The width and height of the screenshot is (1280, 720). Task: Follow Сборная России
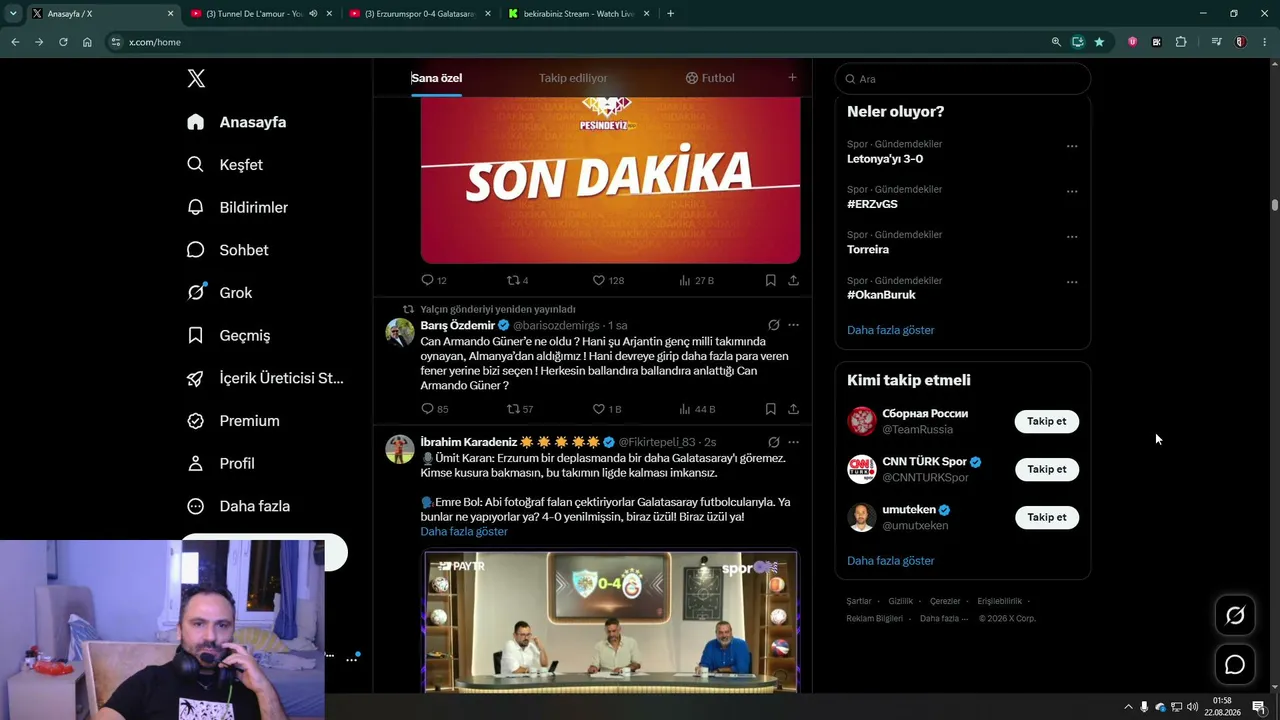pos(1047,421)
